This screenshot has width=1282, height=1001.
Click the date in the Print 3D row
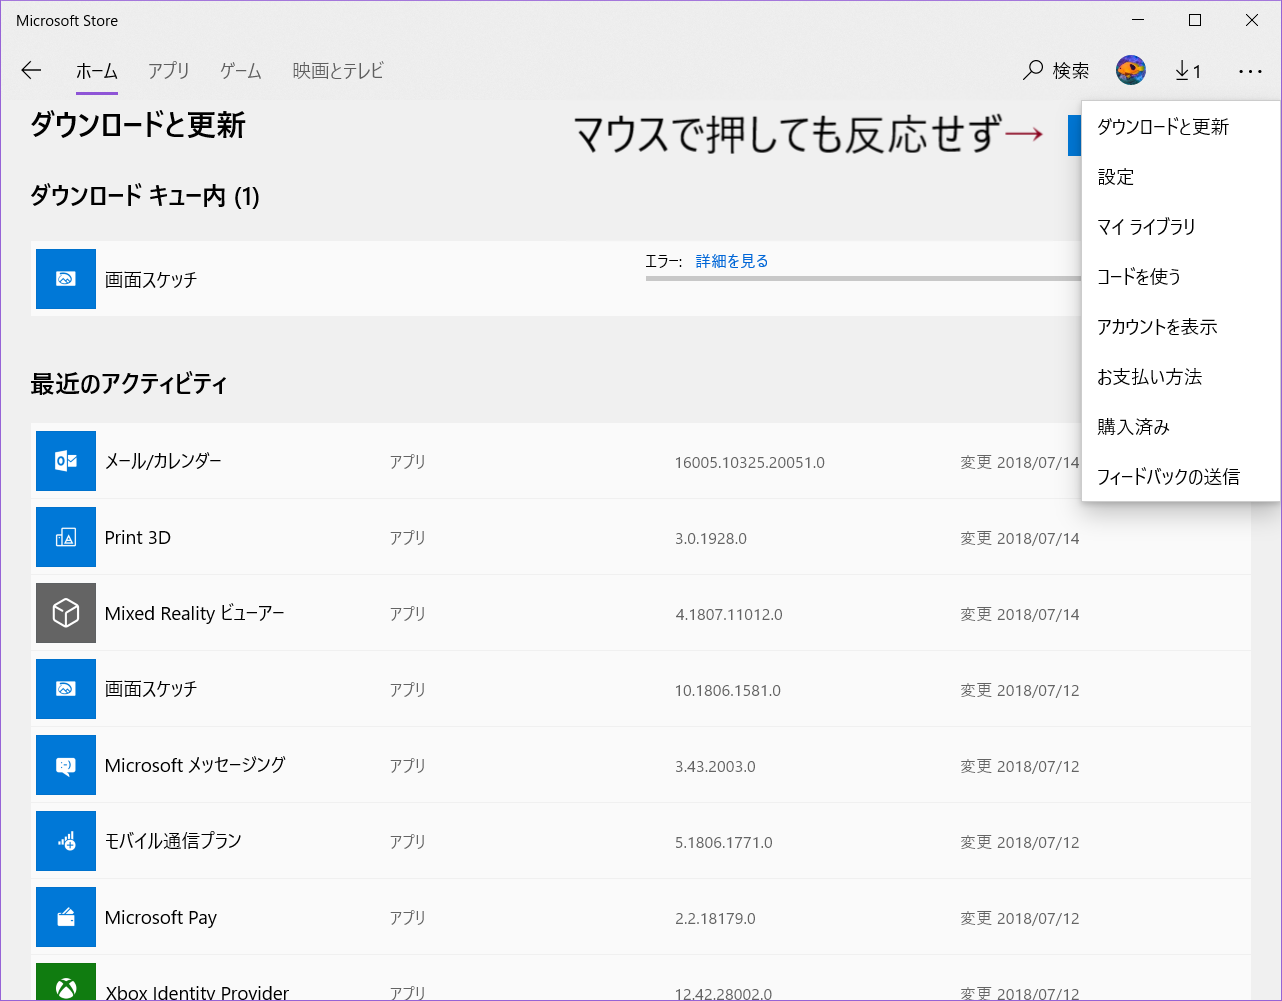1020,538
